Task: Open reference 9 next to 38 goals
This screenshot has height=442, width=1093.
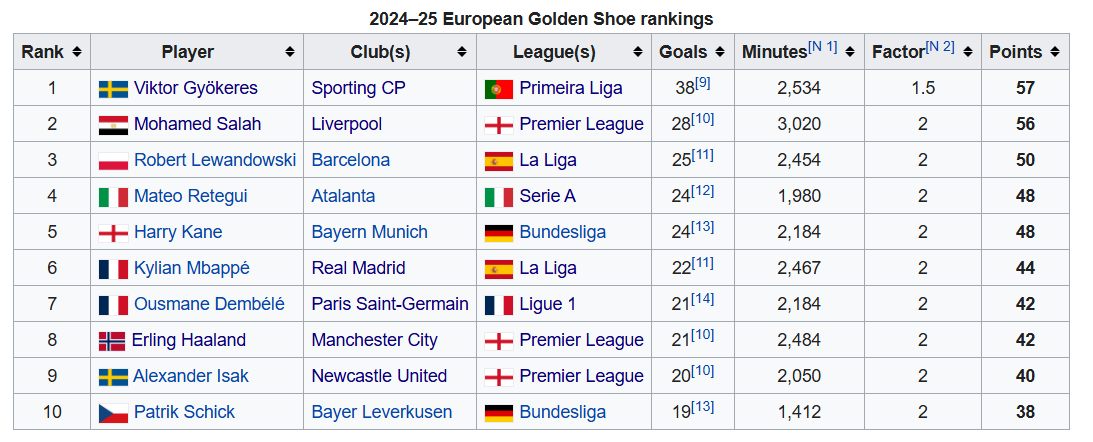Action: [703, 84]
